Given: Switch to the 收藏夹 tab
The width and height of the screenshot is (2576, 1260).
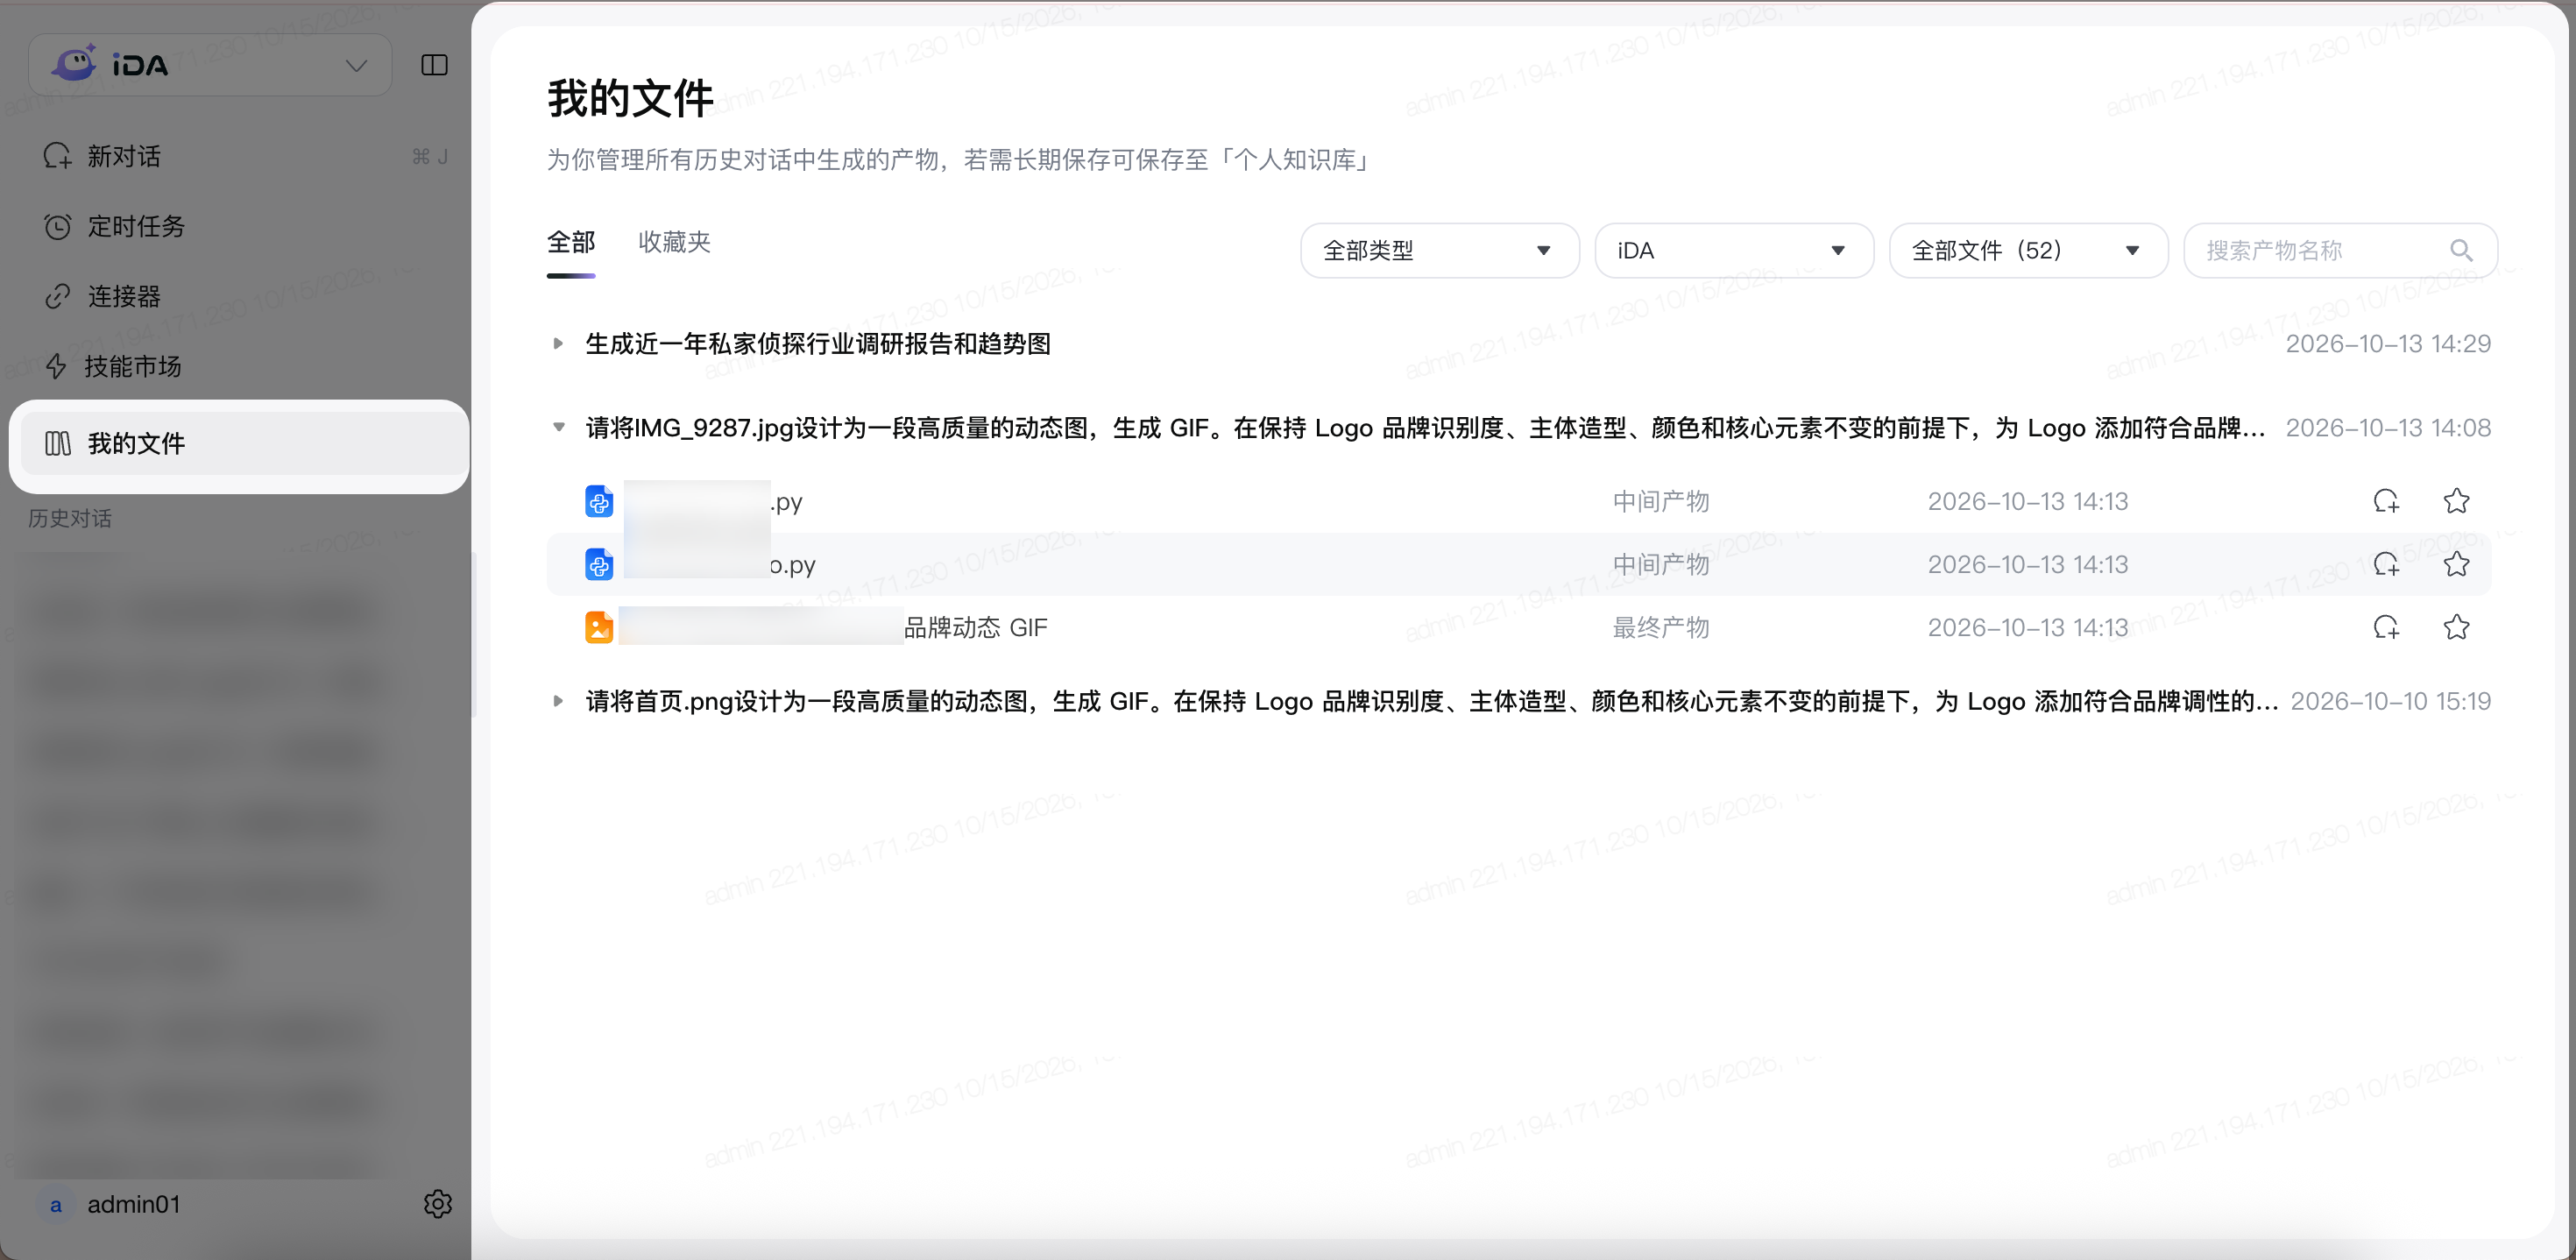Looking at the screenshot, I should (x=674, y=242).
